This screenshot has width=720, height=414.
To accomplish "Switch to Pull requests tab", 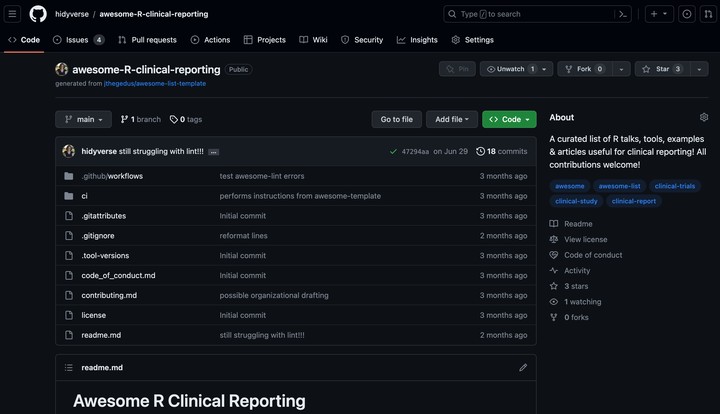I will (147, 40).
